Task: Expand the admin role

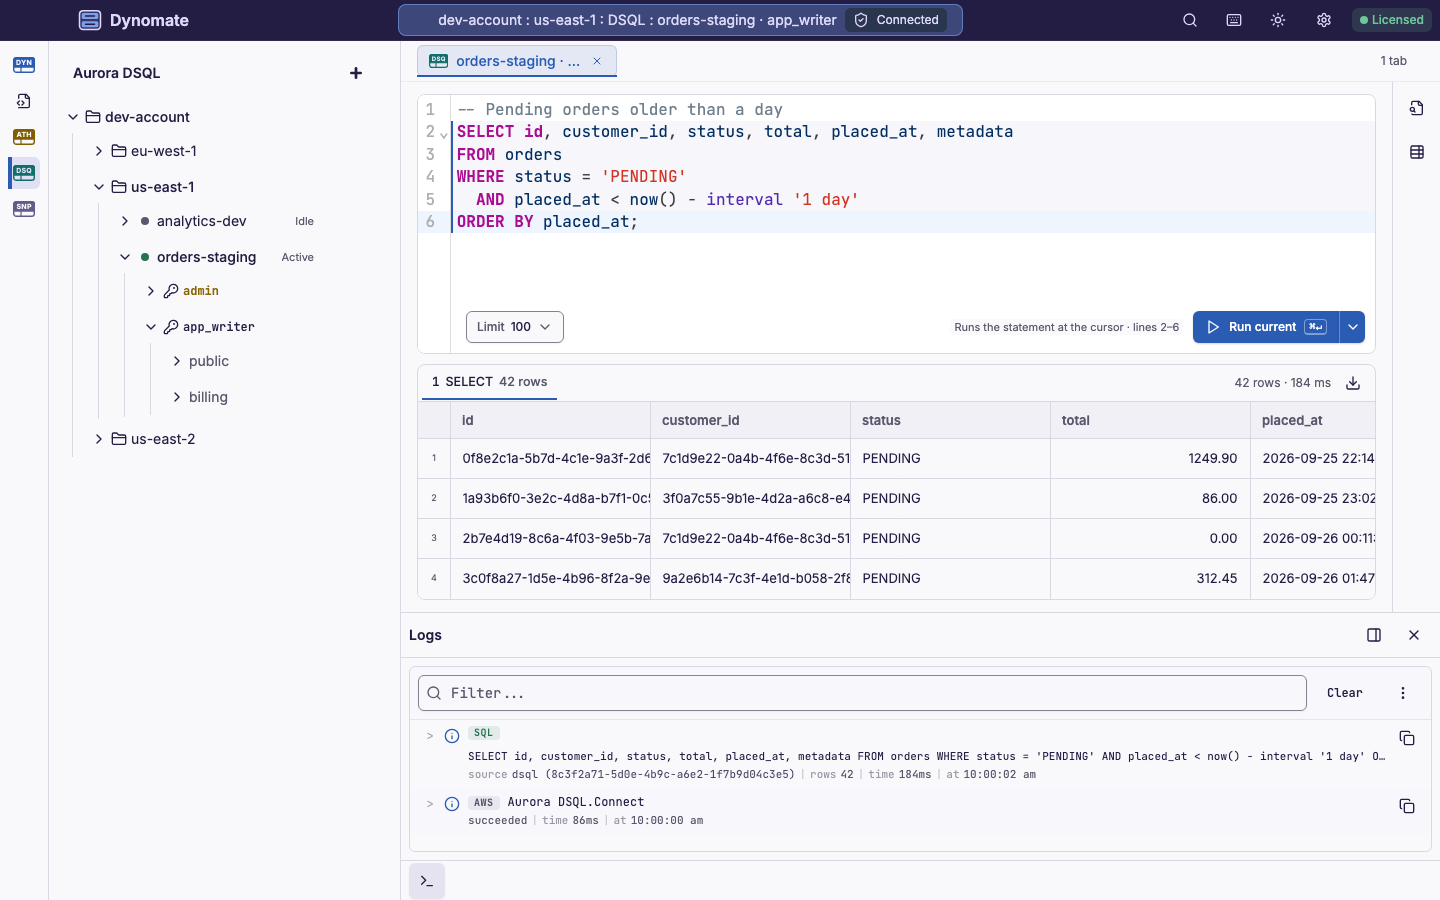Action: click(x=151, y=291)
